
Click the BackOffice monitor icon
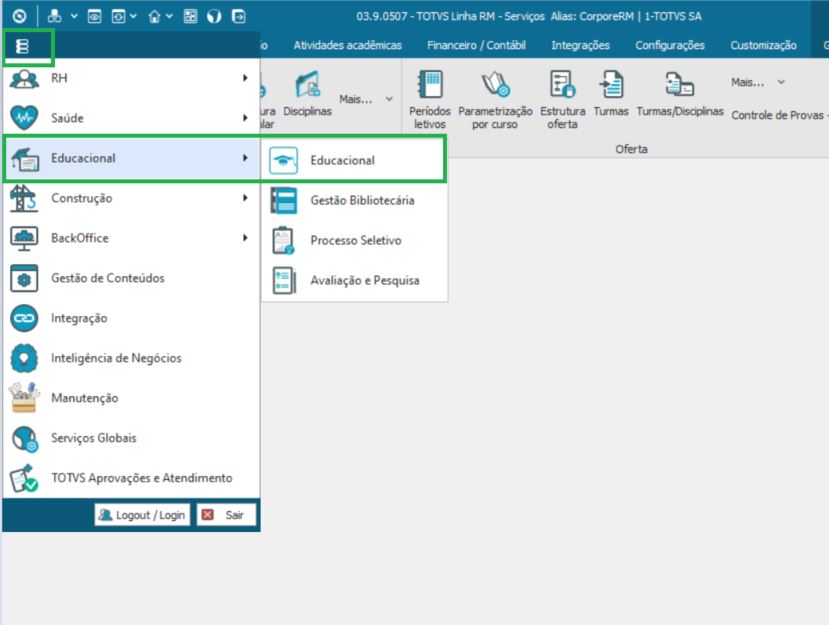(24, 238)
